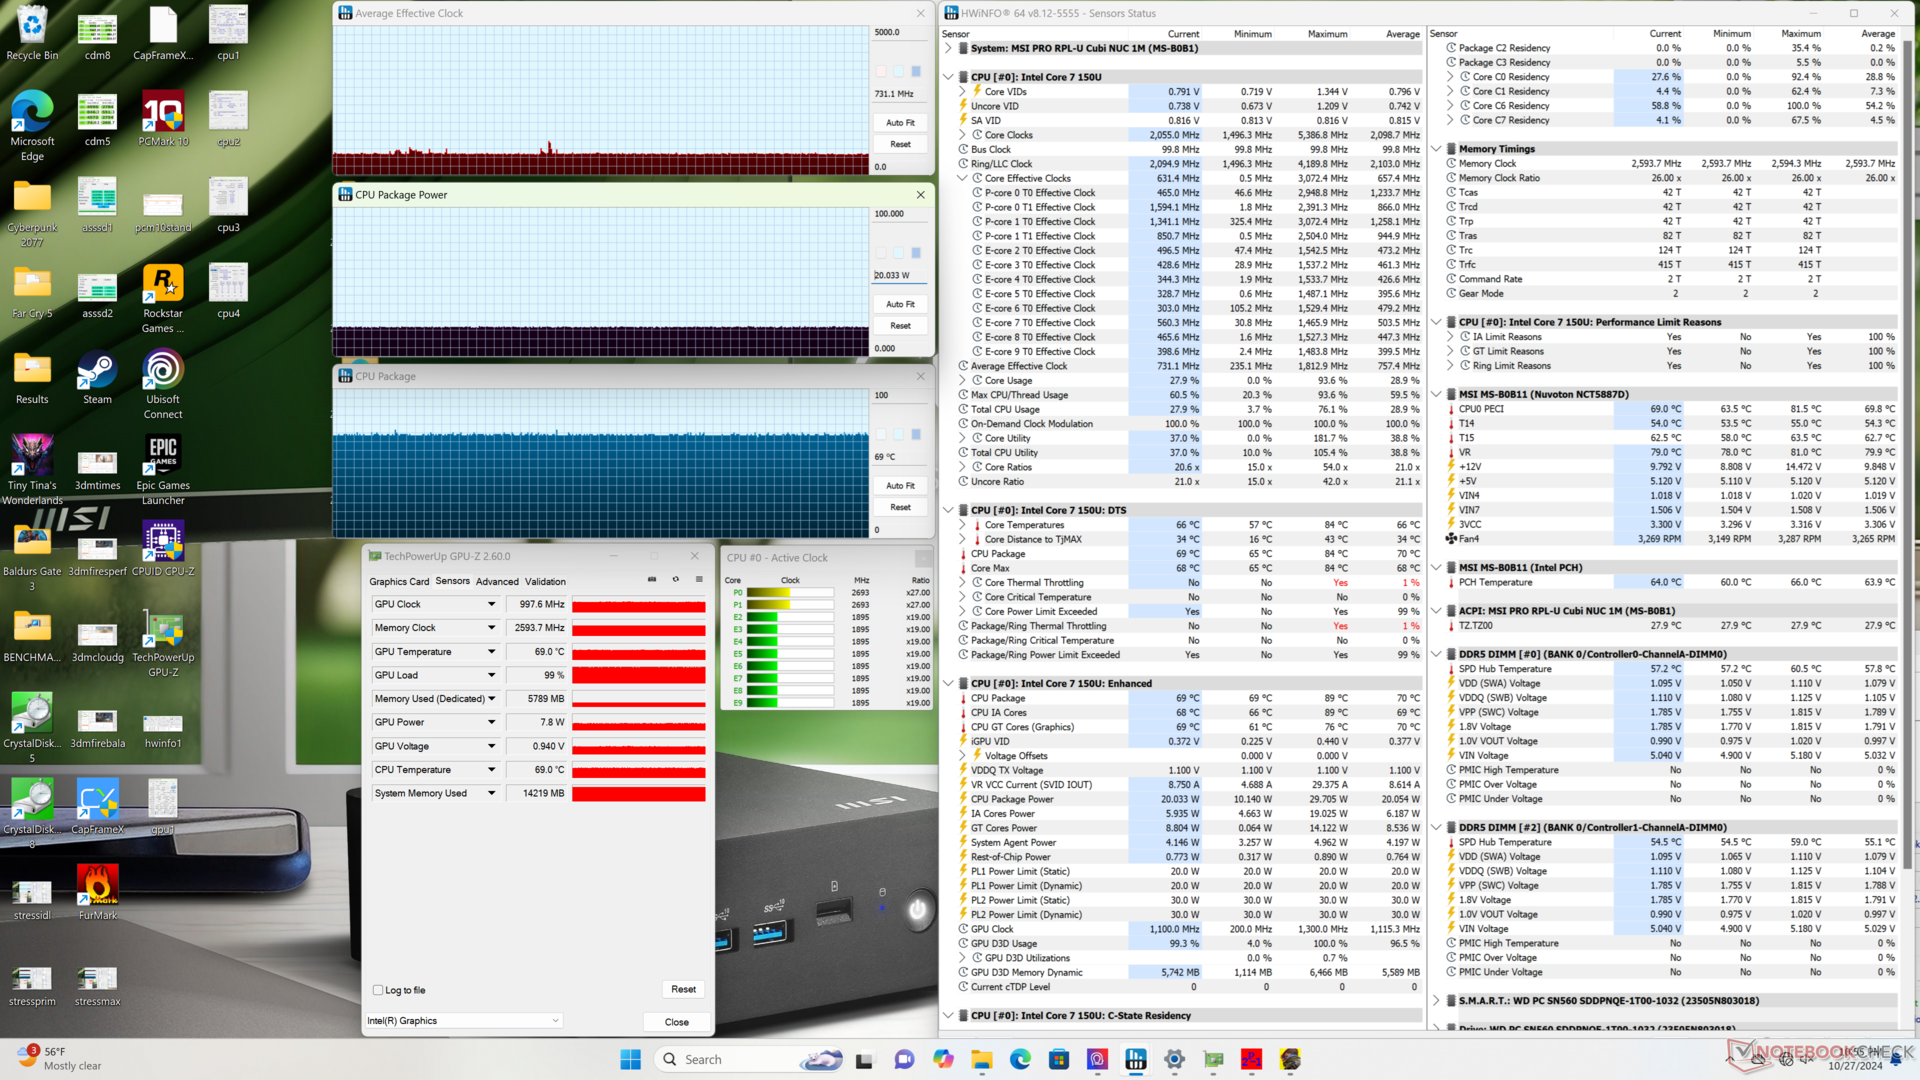The image size is (1920, 1080).
Task: Open the PCMark 10 desktop icon
Action: (163, 120)
